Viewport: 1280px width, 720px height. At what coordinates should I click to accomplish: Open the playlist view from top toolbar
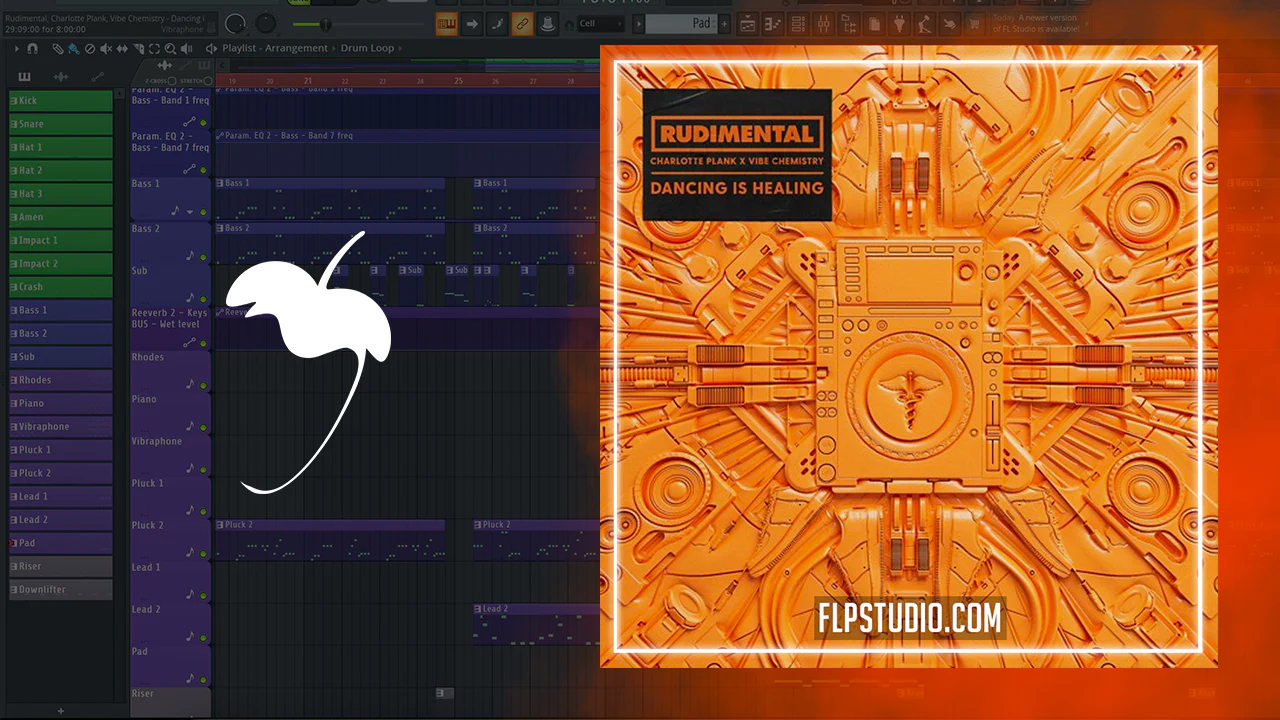(x=748, y=24)
